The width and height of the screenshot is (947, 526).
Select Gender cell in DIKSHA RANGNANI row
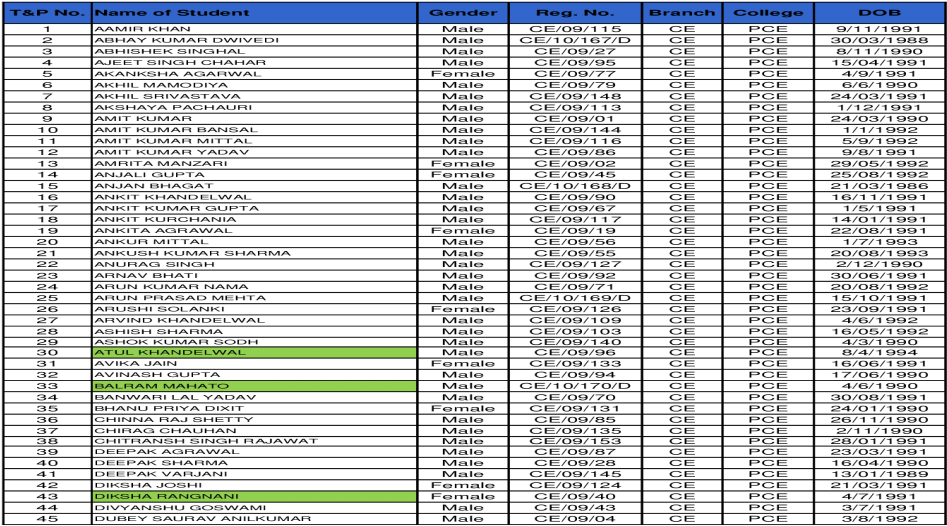click(463, 497)
